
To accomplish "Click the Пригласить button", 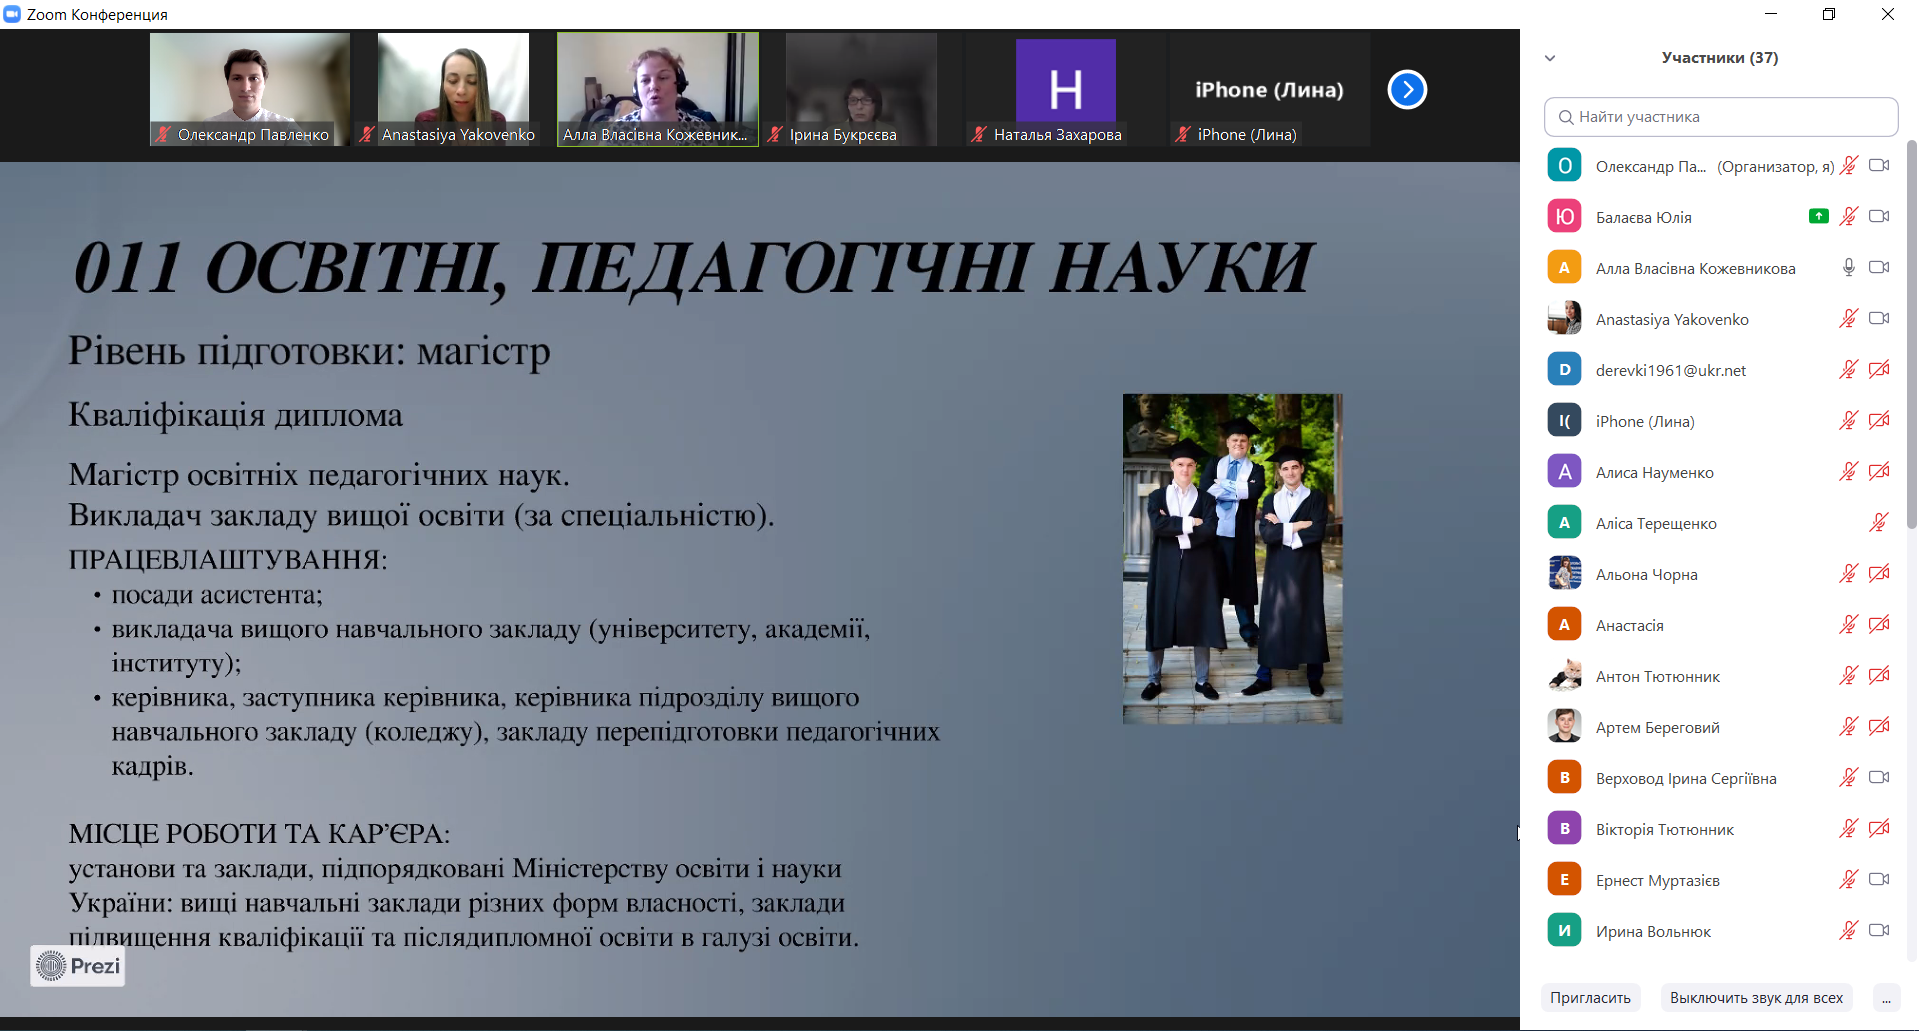I will point(1590,998).
